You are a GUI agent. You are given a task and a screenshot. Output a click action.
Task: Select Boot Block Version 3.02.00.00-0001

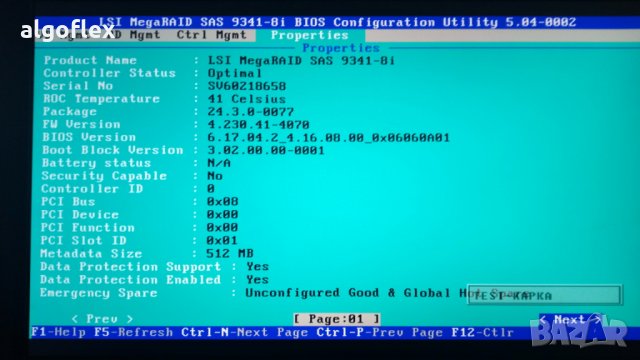click(266, 150)
